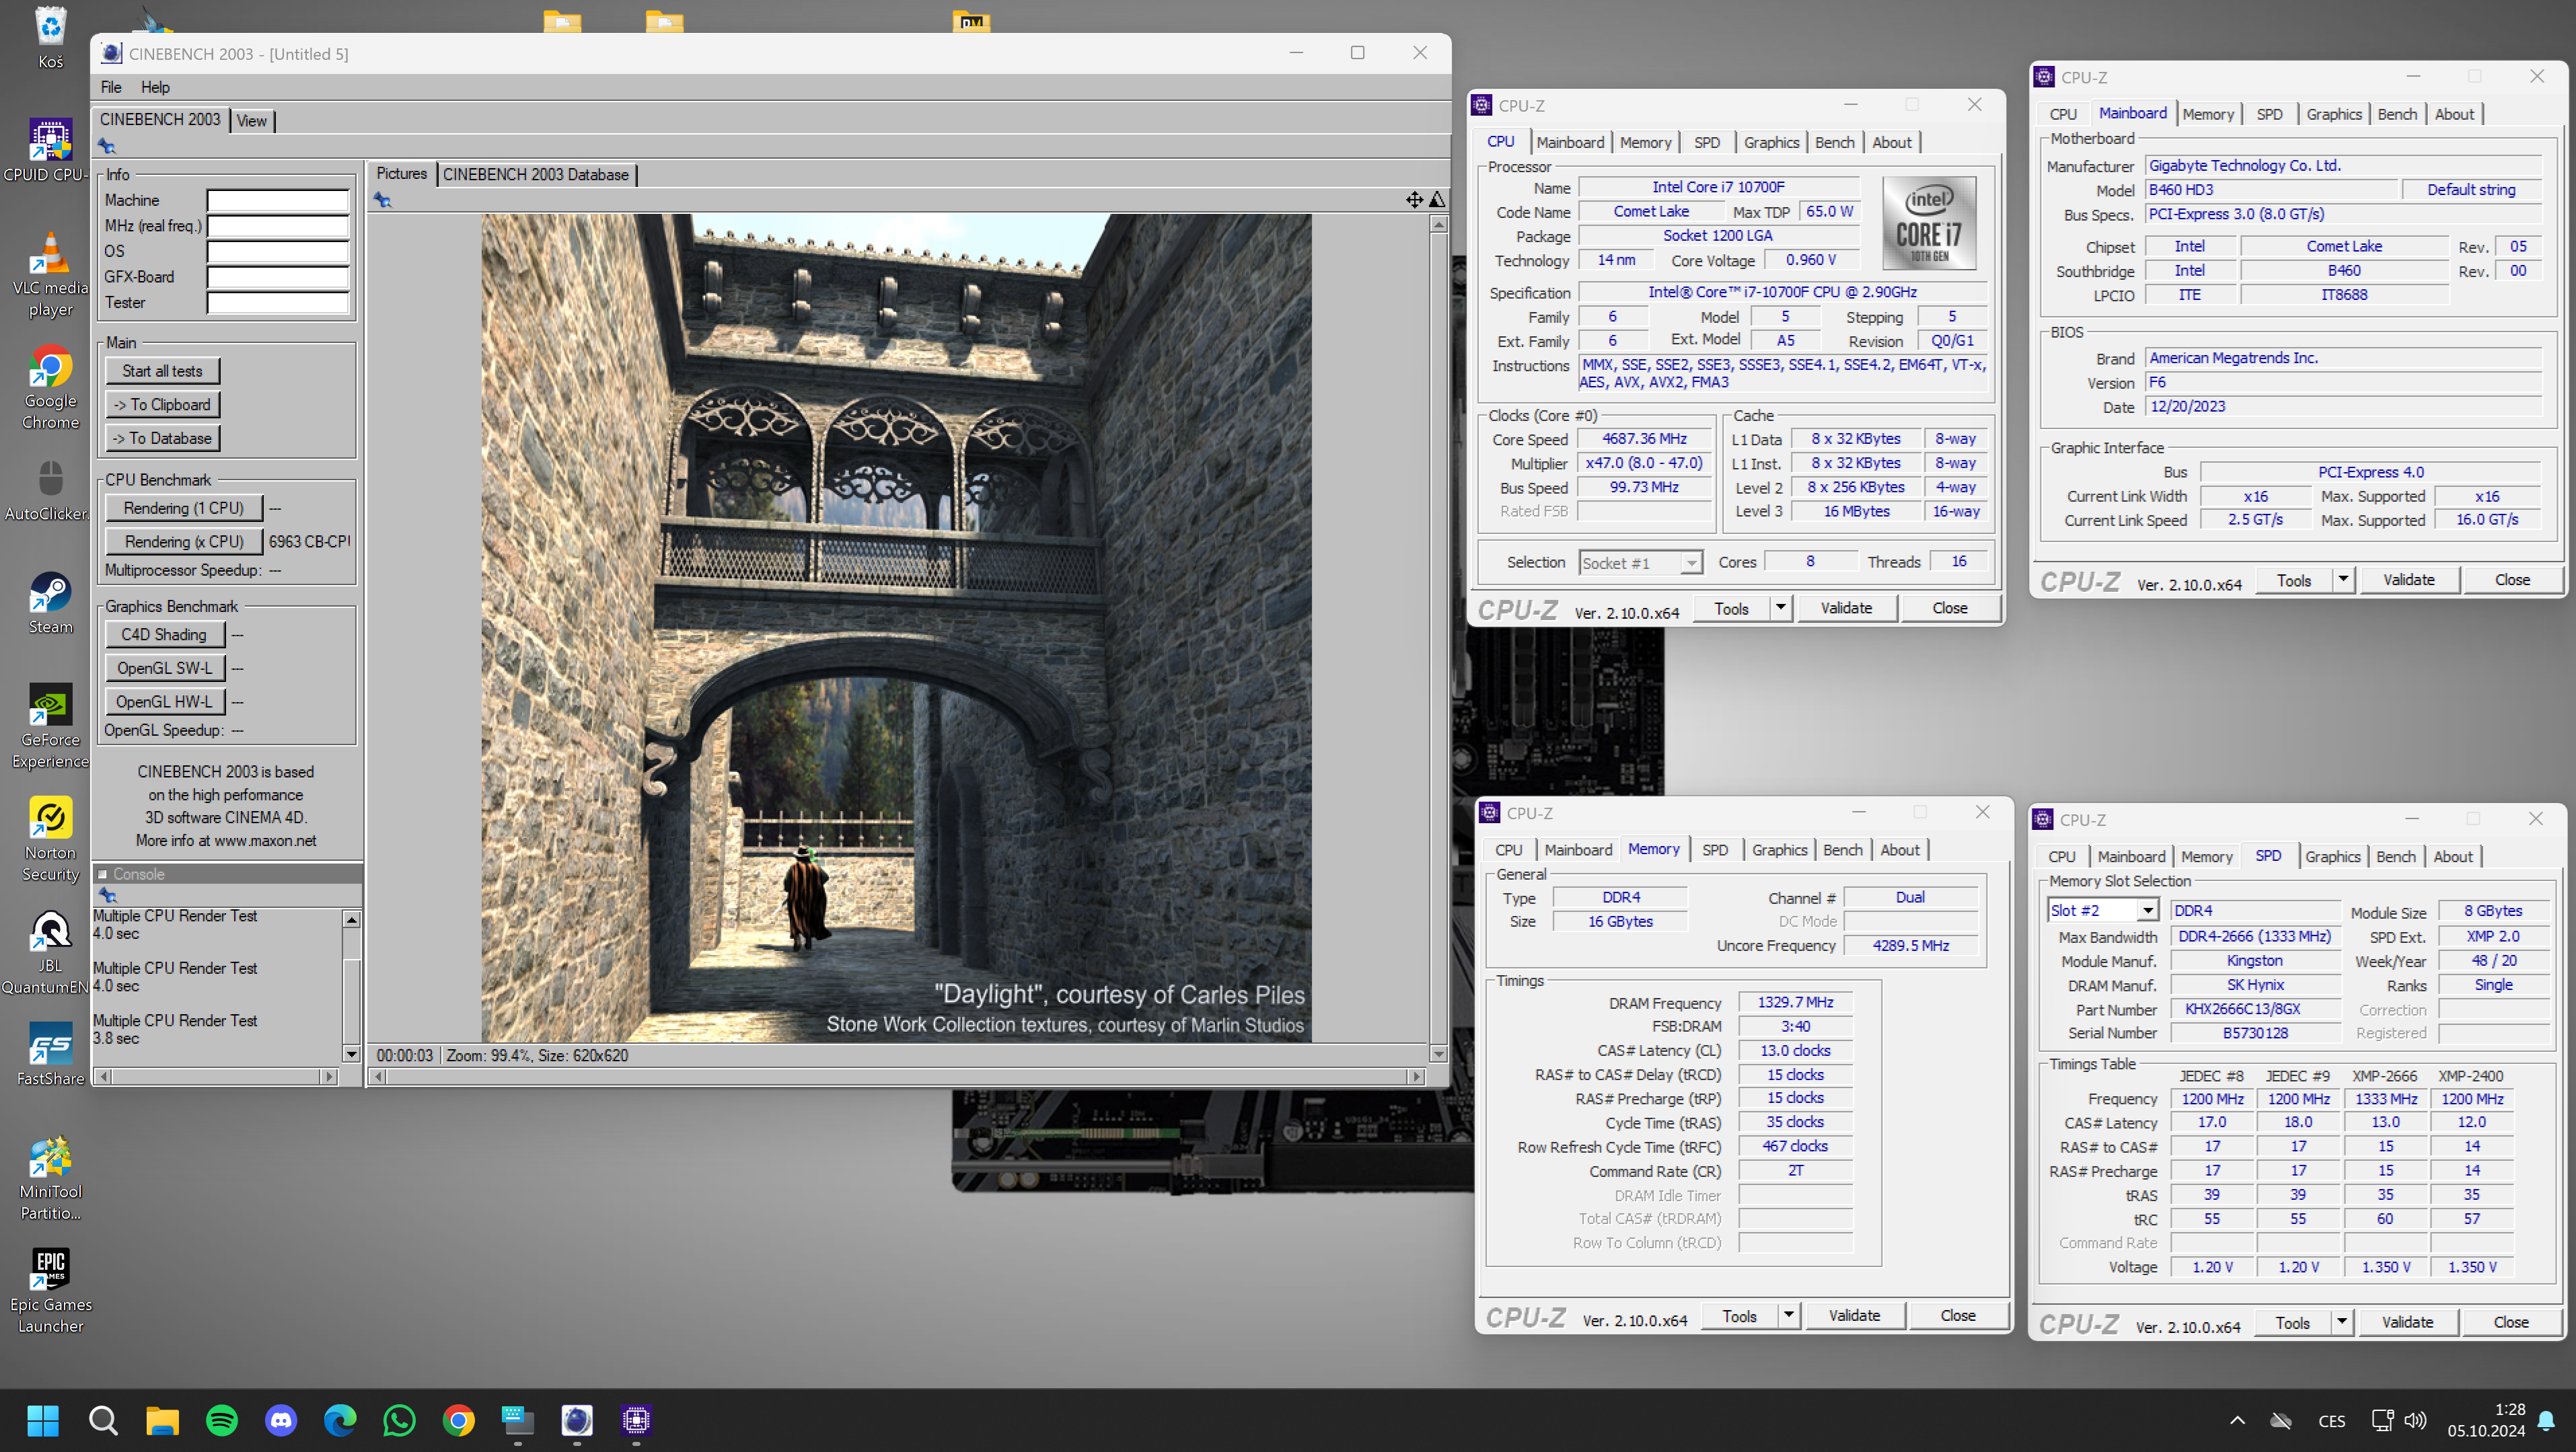
Task: Open Tools dropdown arrow in SPD window
Action: coord(2341,1322)
